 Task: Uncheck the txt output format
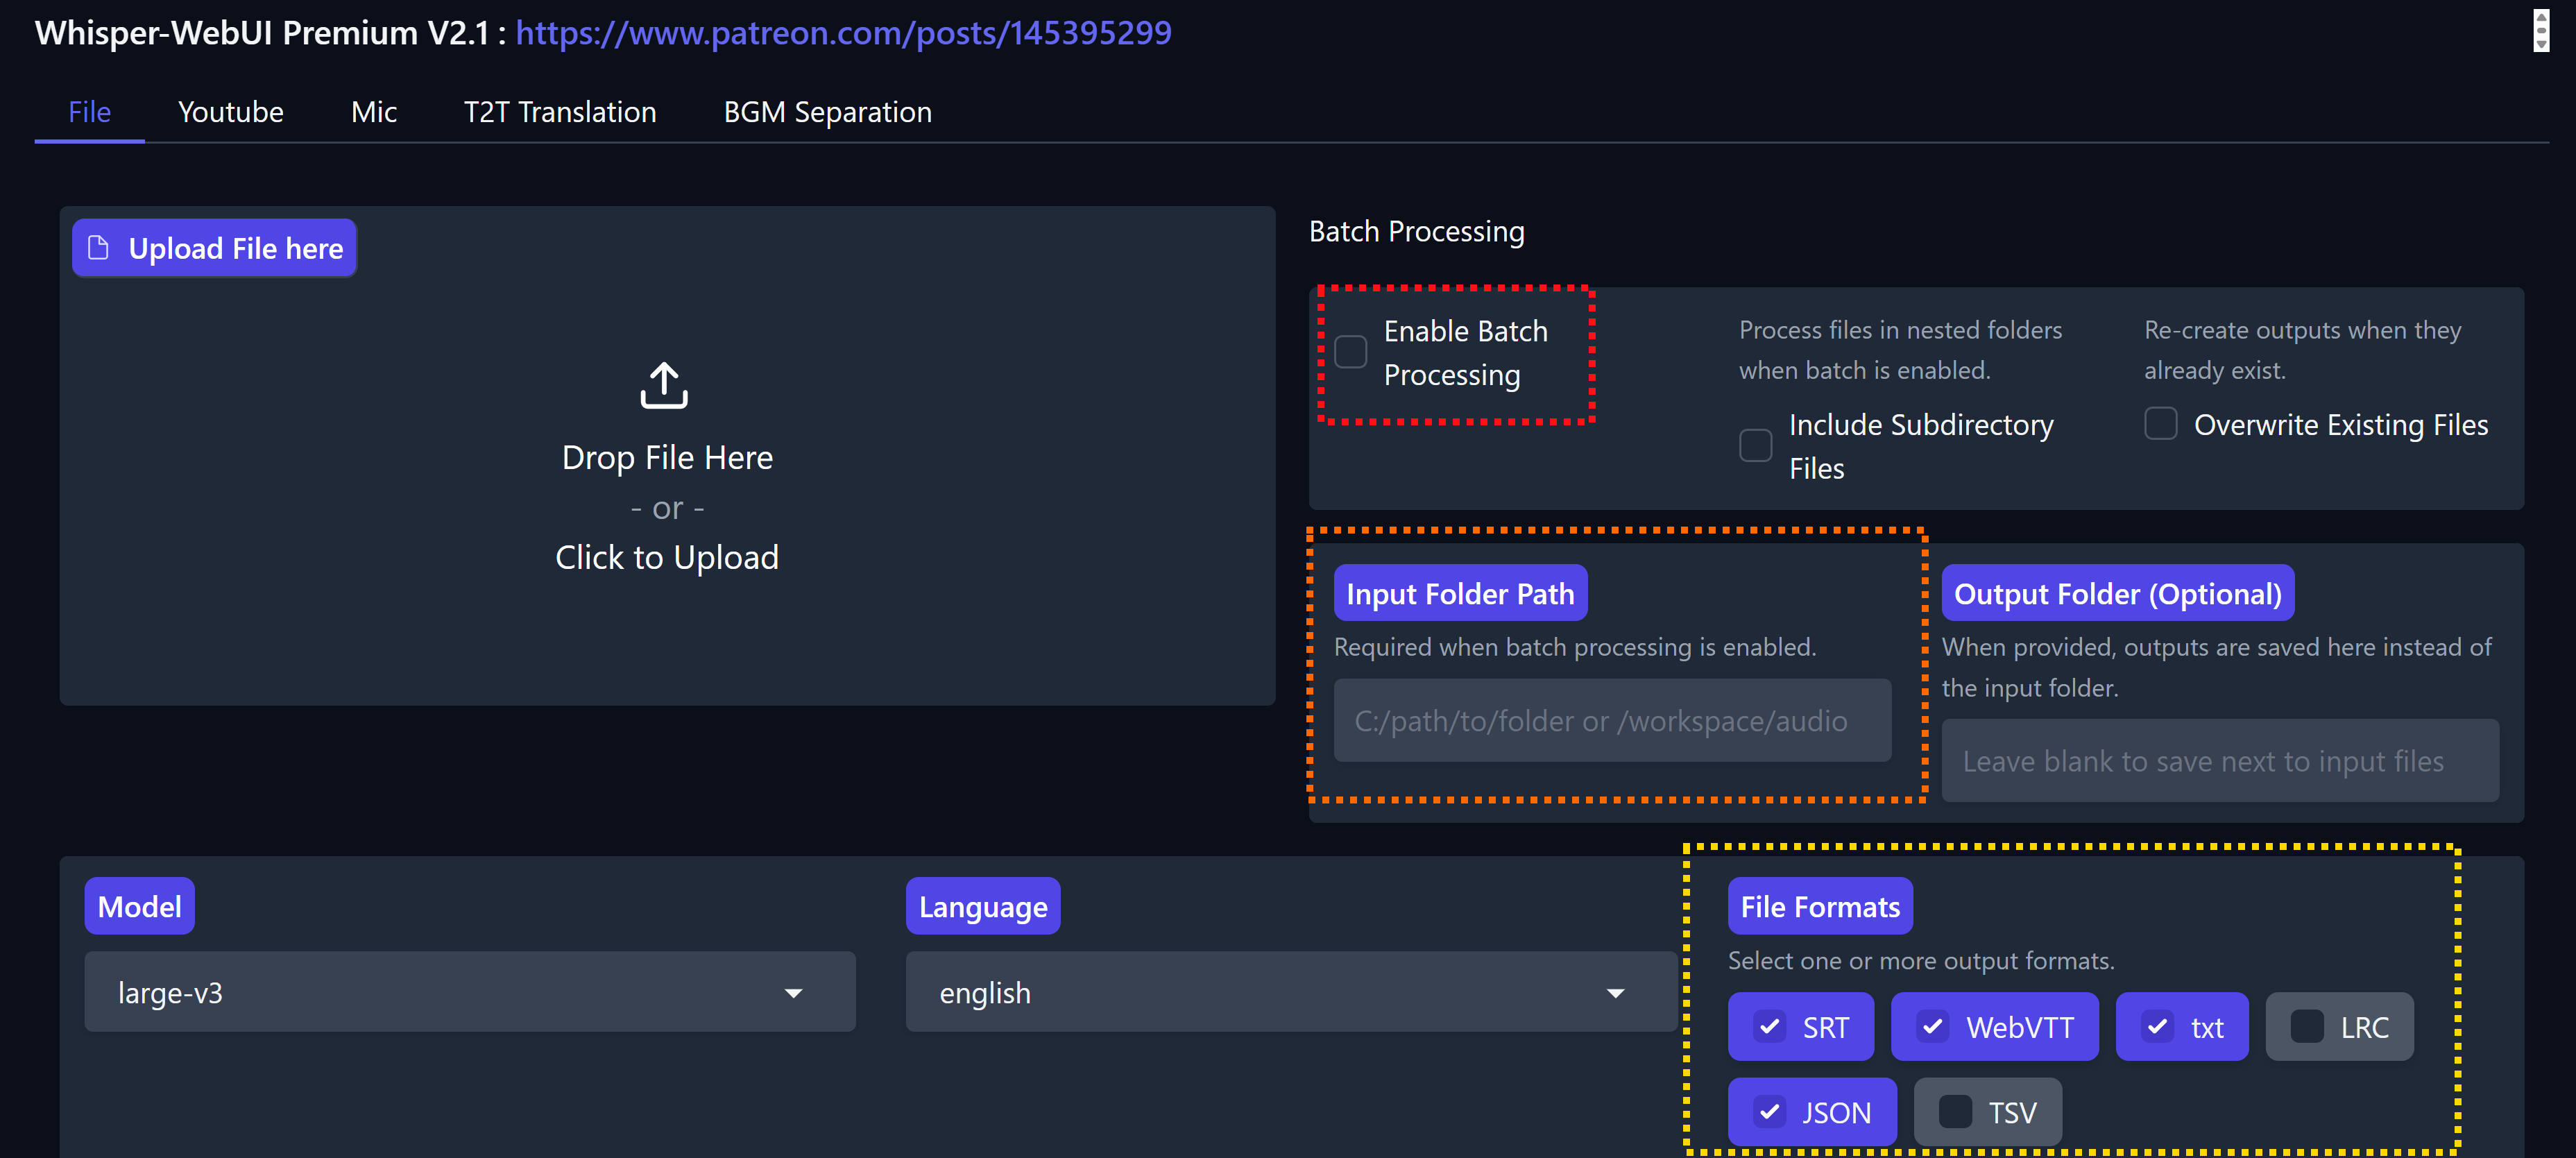(2157, 1027)
